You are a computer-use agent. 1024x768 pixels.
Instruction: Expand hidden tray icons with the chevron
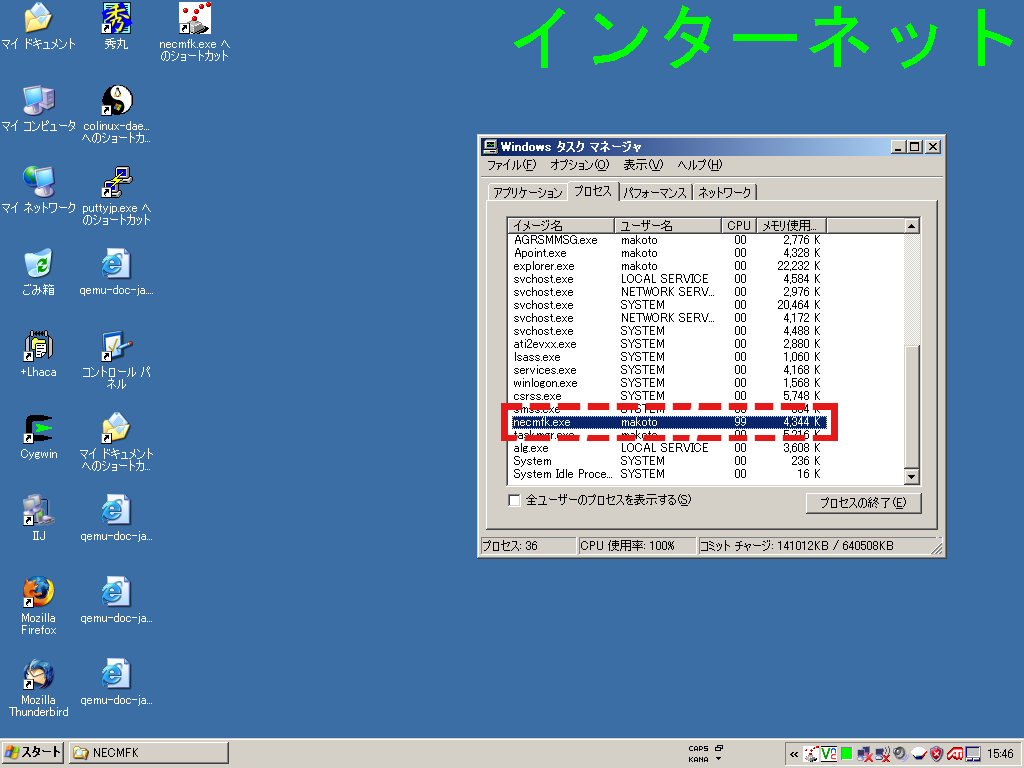click(x=794, y=754)
